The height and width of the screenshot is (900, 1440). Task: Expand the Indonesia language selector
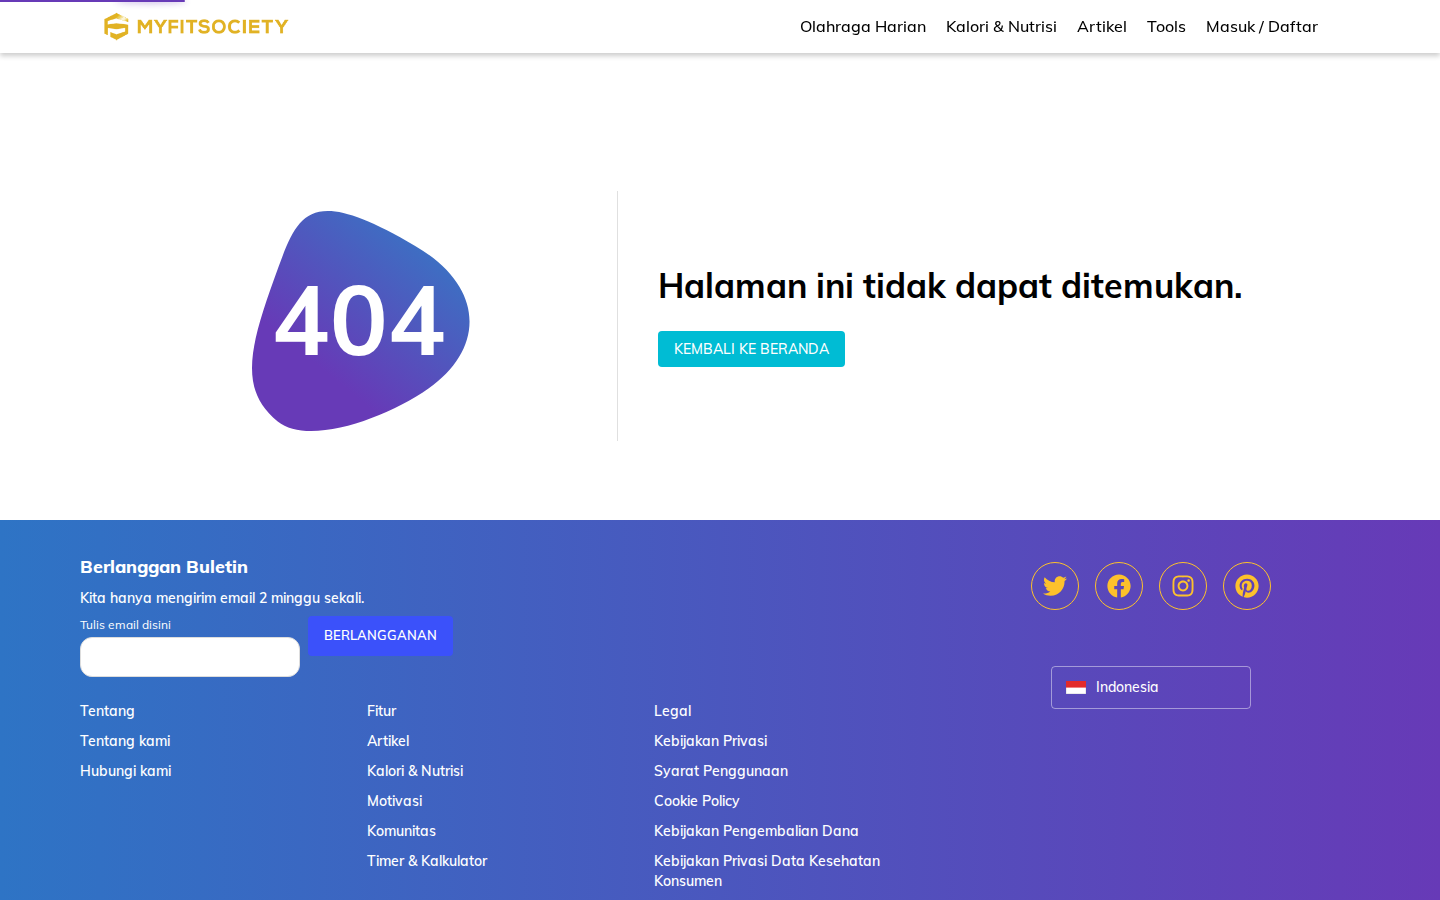[x=1151, y=687]
